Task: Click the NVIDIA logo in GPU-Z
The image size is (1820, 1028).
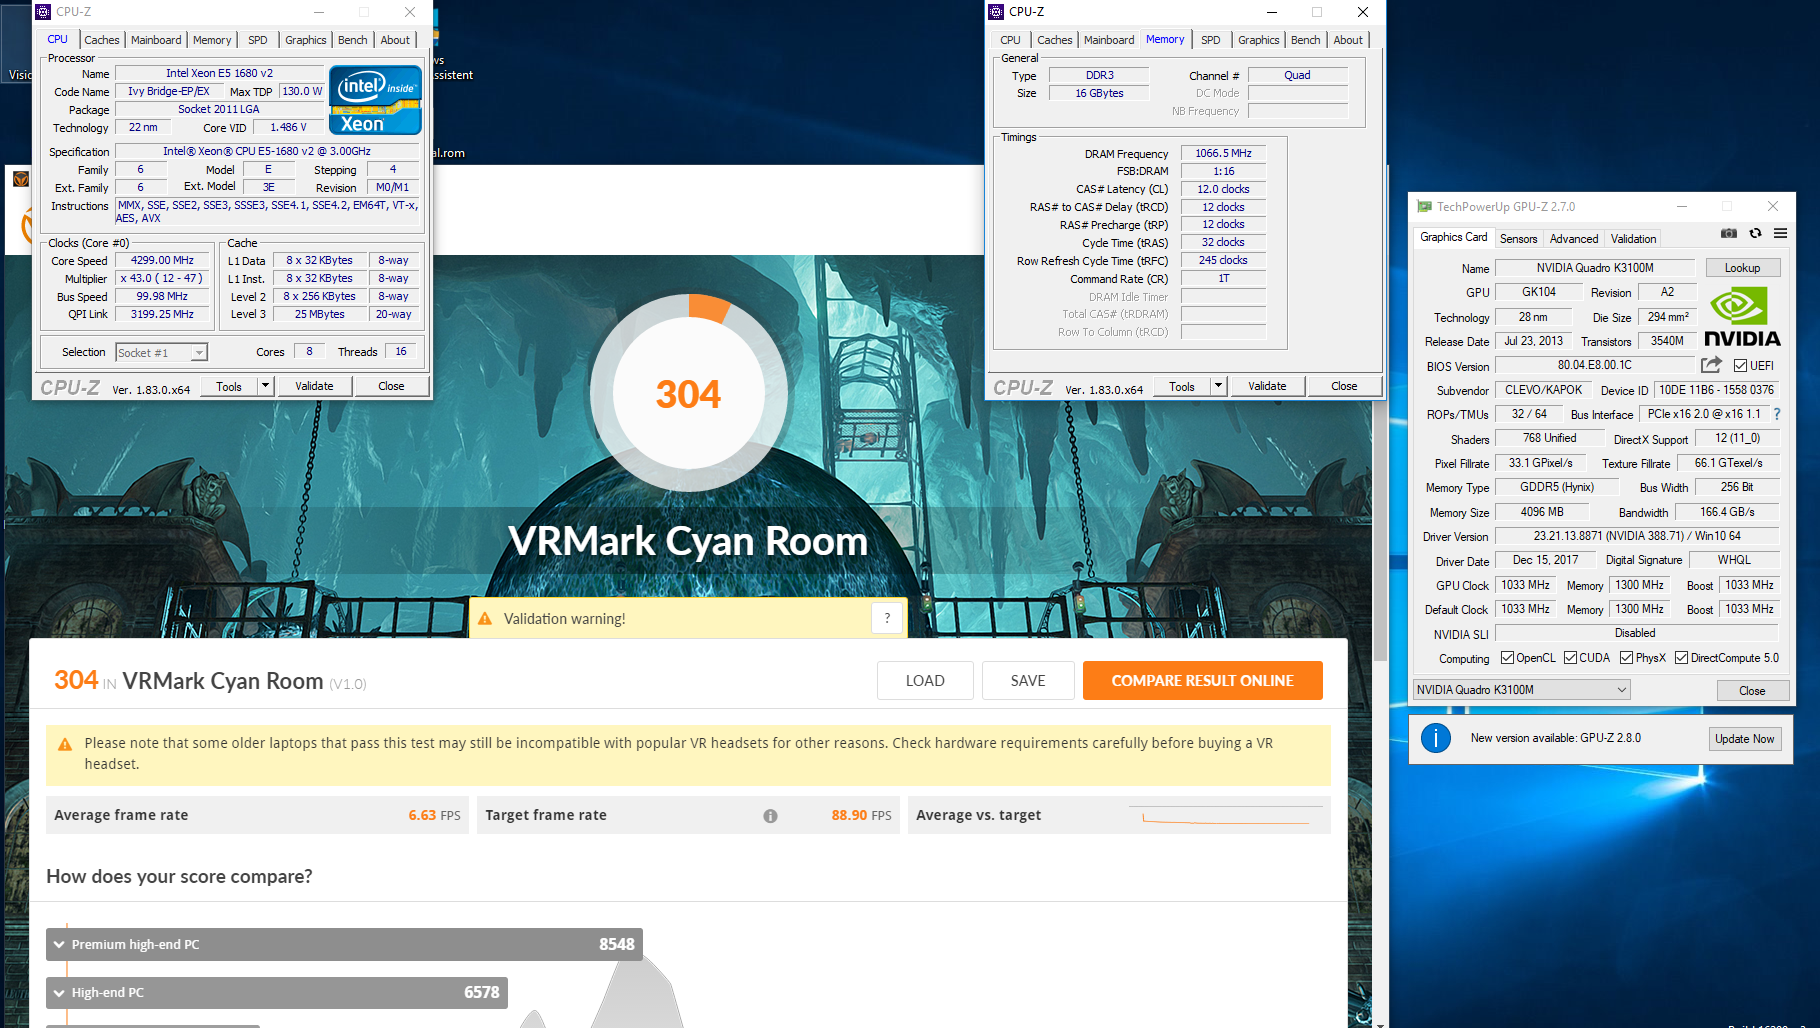Action: point(1742,317)
